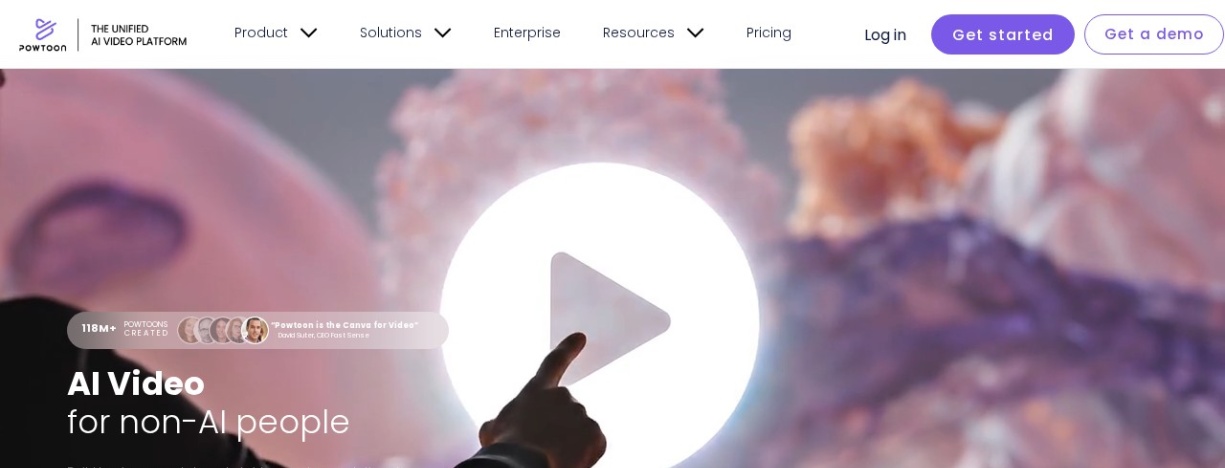The image size is (1225, 468).
Task: Click the Get a demo button
Action: tap(1153, 35)
